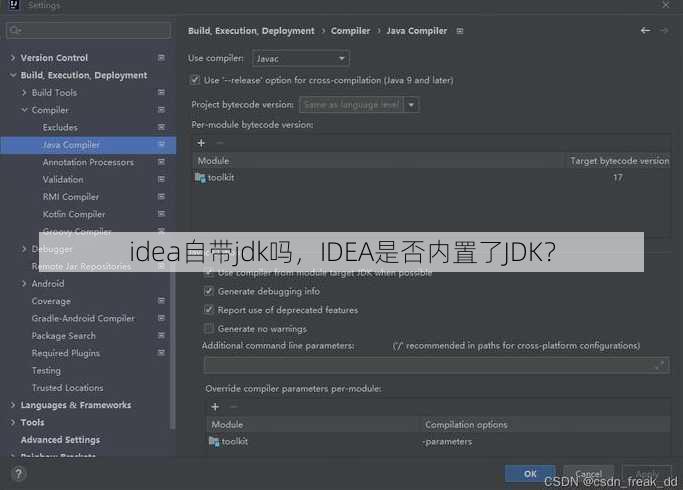Click target bytecode version value 17
Screen dimensions: 683x490
pos(618,178)
